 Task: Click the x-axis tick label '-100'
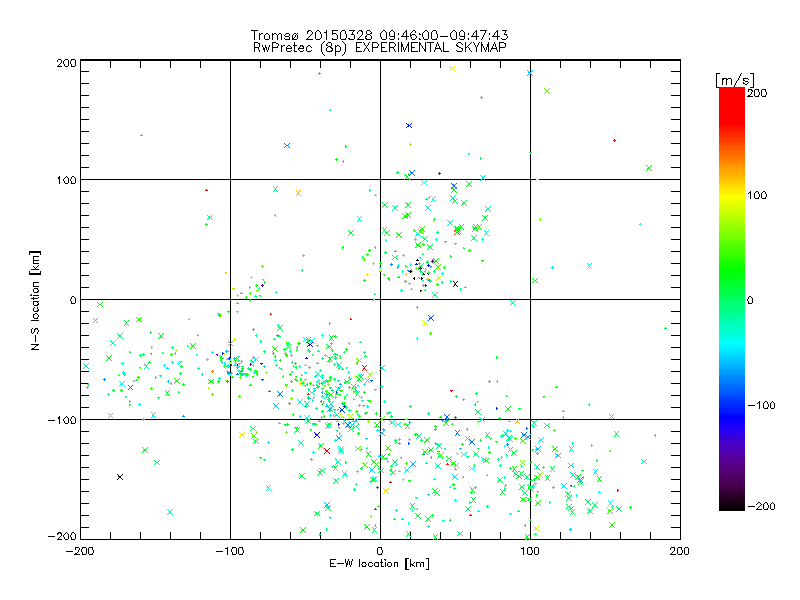230,551
